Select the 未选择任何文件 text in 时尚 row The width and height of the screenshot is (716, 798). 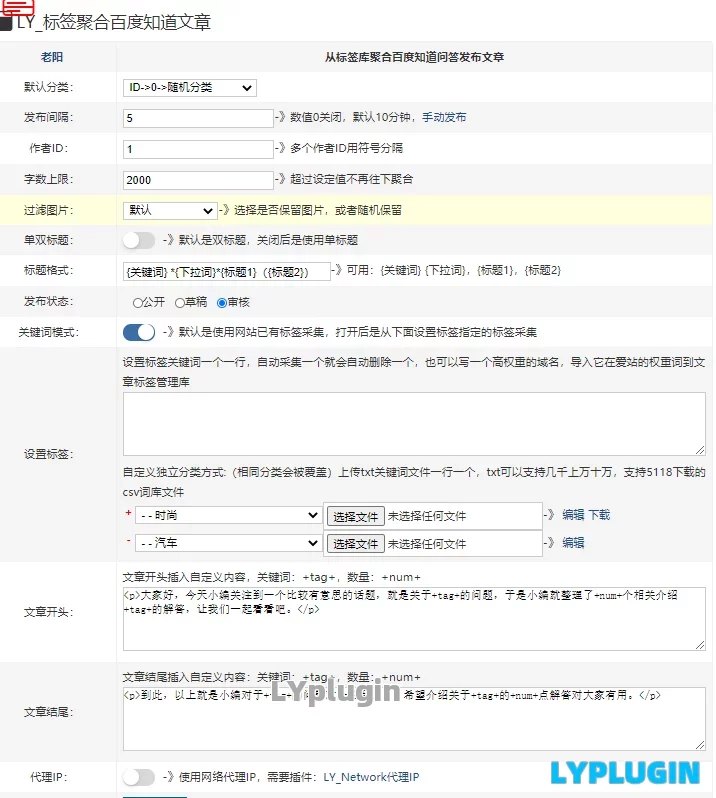click(x=426, y=516)
